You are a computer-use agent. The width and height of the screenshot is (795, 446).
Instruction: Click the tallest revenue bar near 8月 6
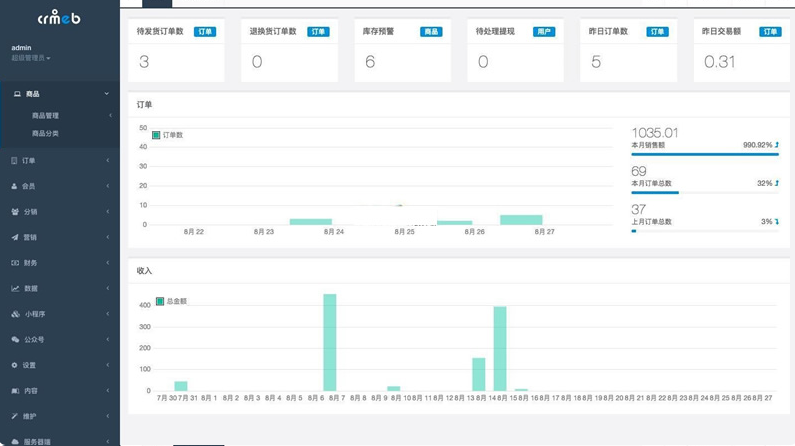[x=329, y=342]
